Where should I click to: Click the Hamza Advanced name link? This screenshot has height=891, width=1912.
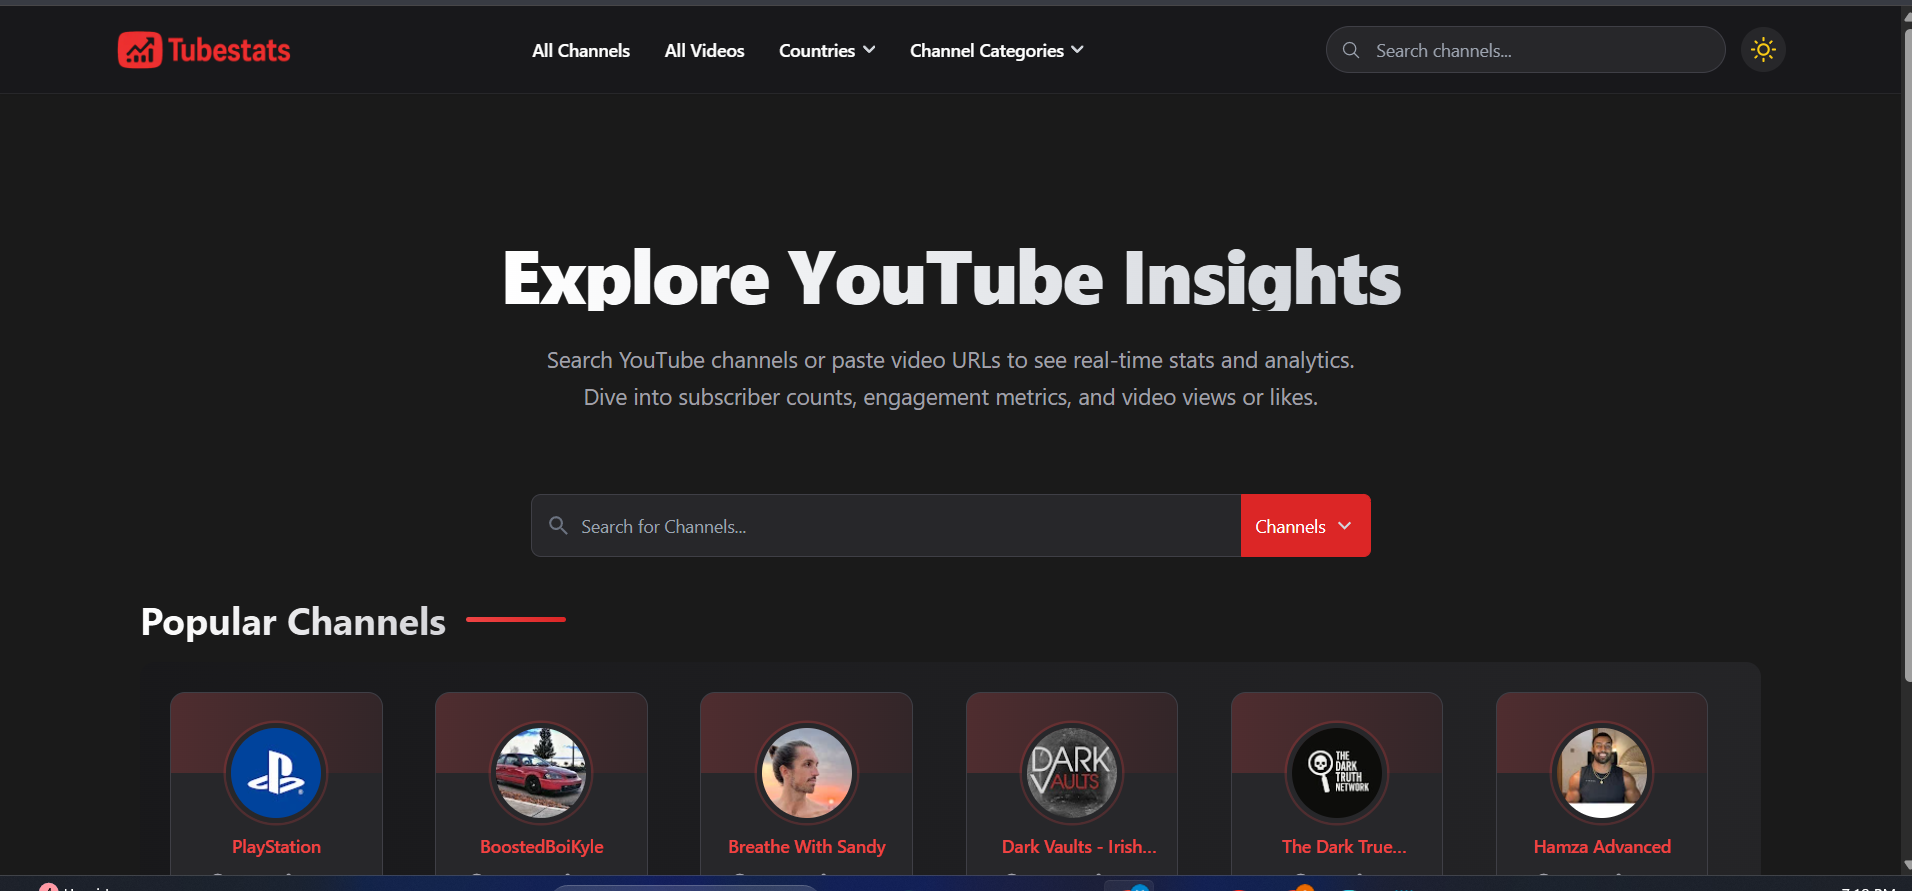coord(1602,847)
